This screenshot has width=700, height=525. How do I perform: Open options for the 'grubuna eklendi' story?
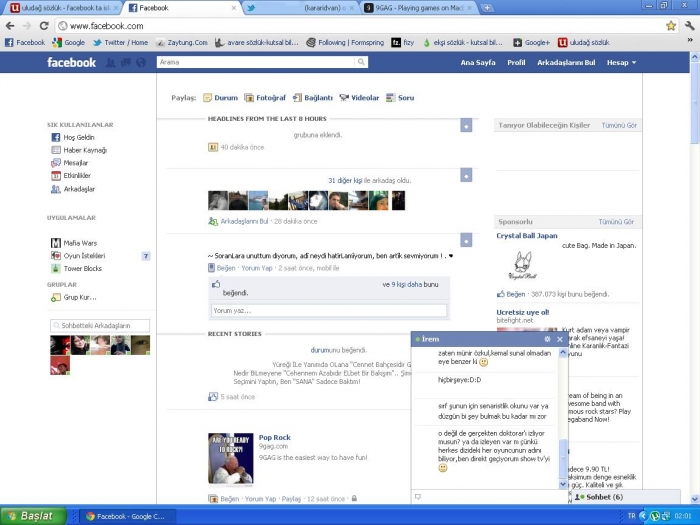[x=466, y=126]
